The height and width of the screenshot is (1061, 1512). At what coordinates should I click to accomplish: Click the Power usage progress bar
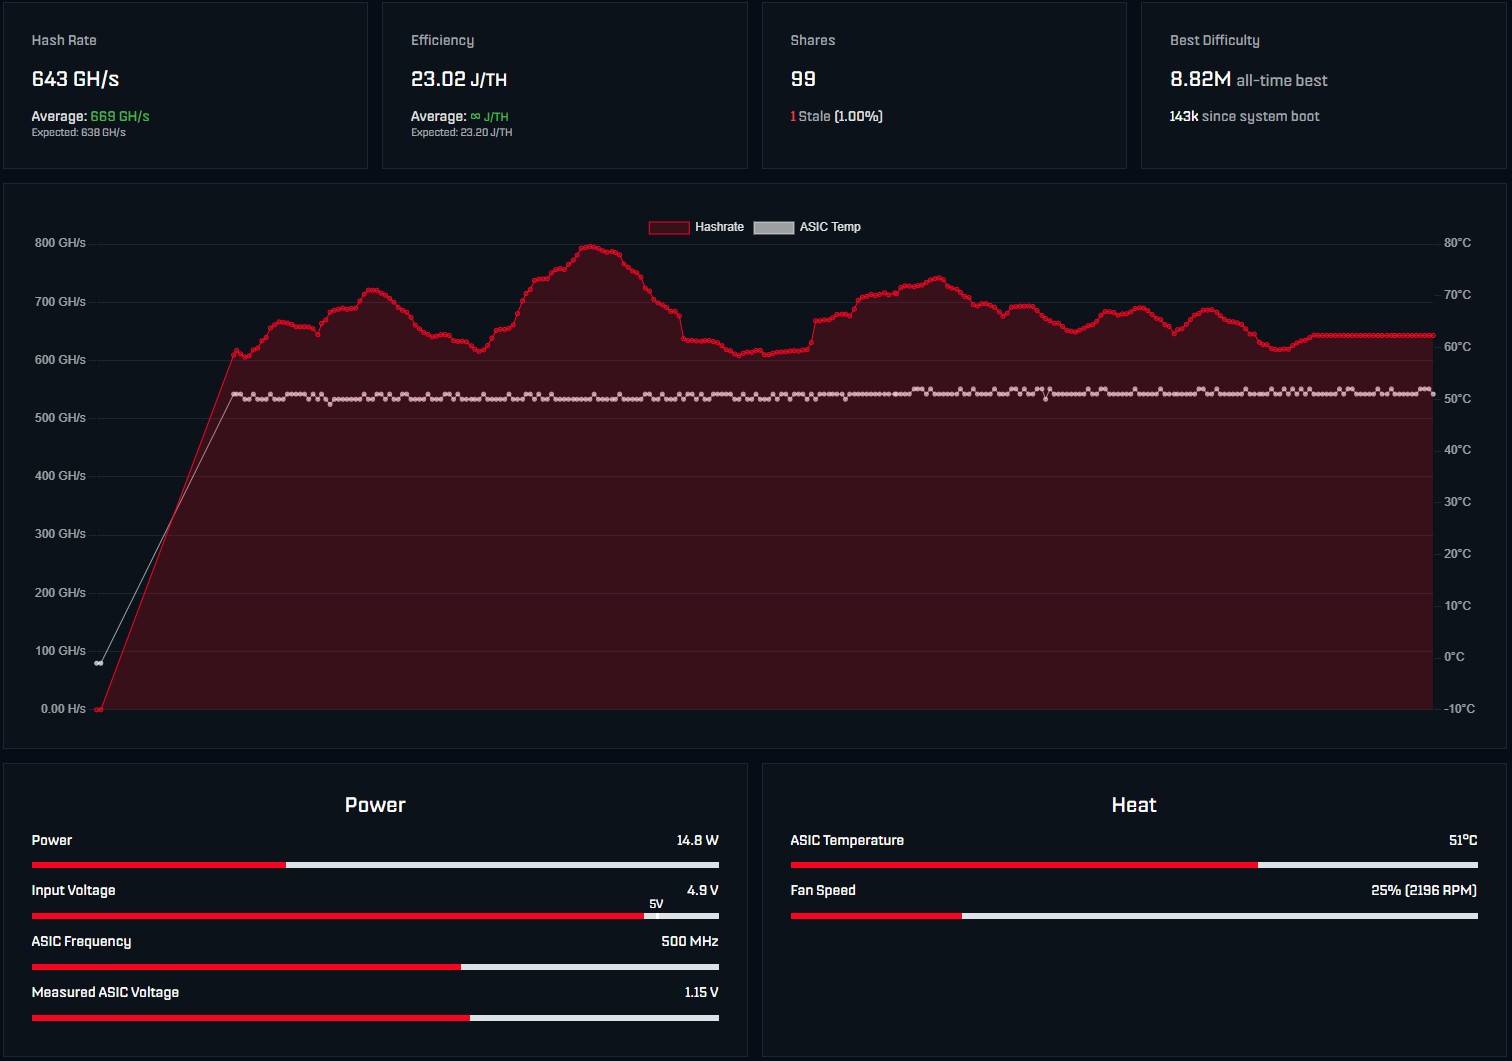coord(375,865)
